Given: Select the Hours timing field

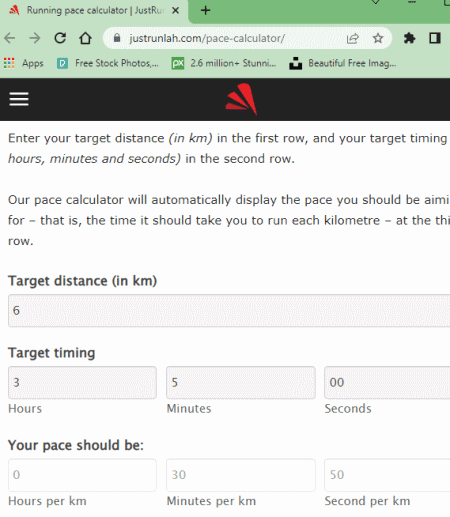Looking at the screenshot, I should click(x=82, y=383).
